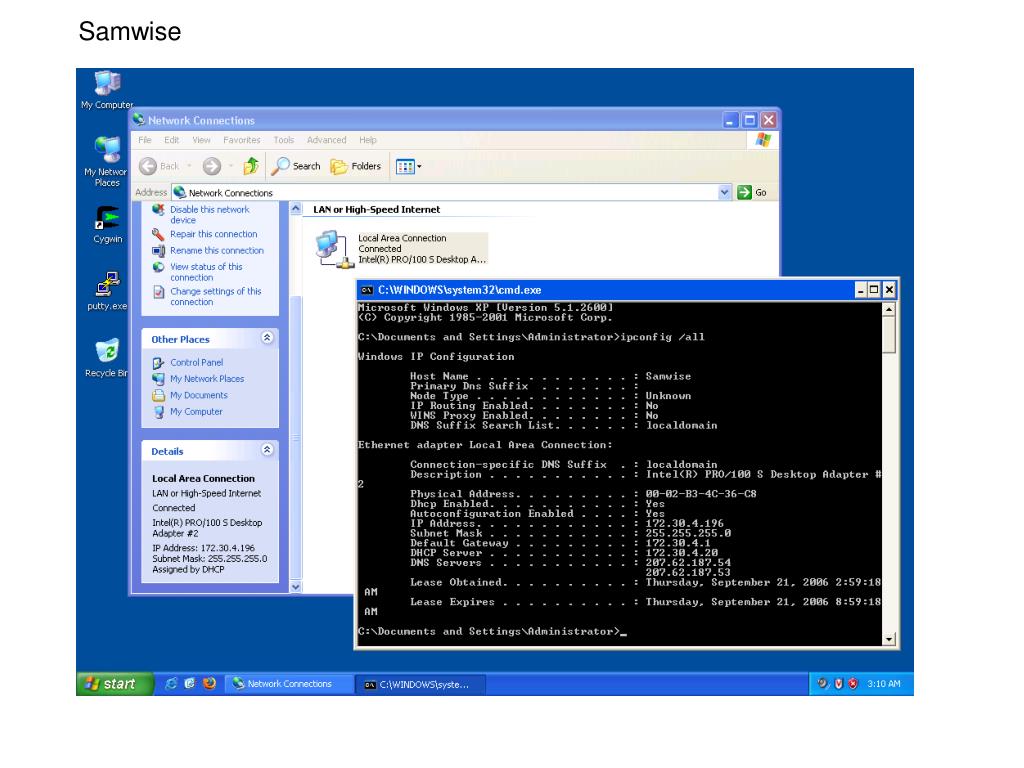Click scroll up arrow in cmd window
The image size is (1024, 768).
(x=888, y=310)
